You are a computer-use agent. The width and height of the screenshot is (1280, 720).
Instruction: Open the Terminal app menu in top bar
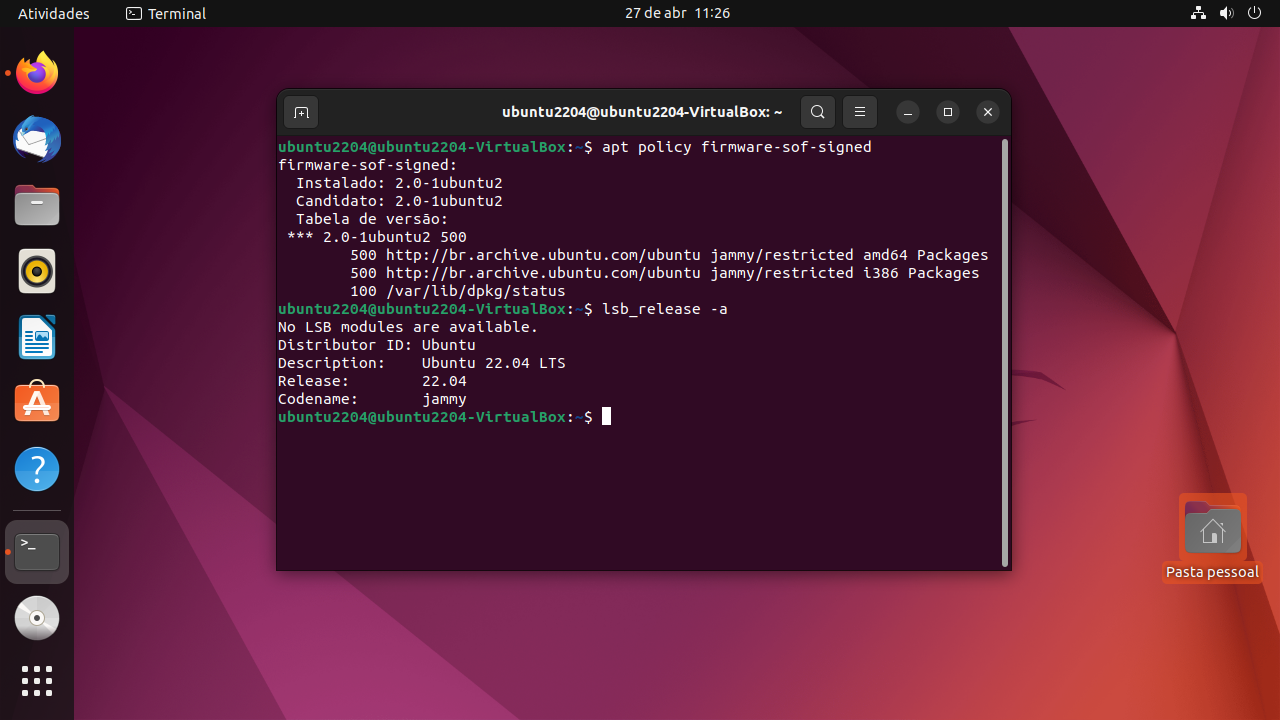[166, 13]
